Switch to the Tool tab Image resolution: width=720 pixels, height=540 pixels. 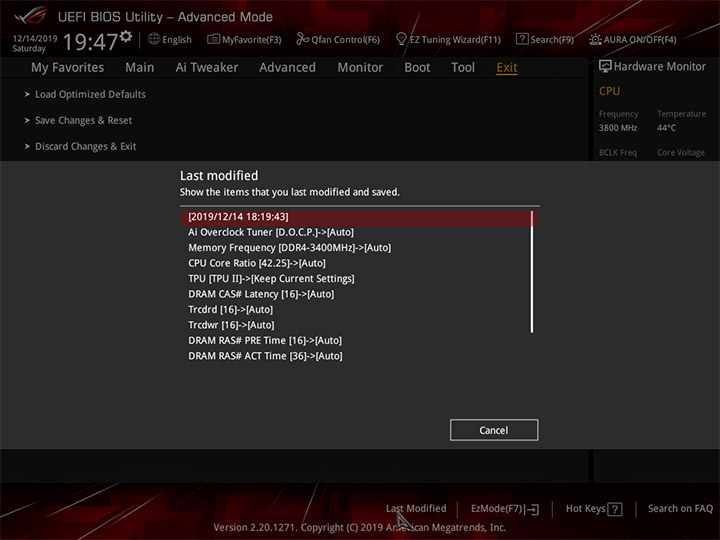463,68
